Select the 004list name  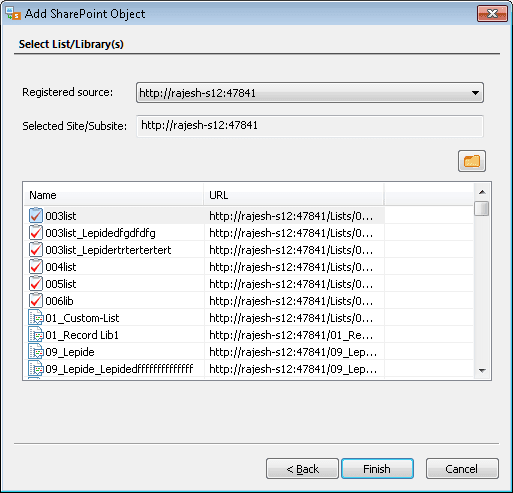(61, 267)
